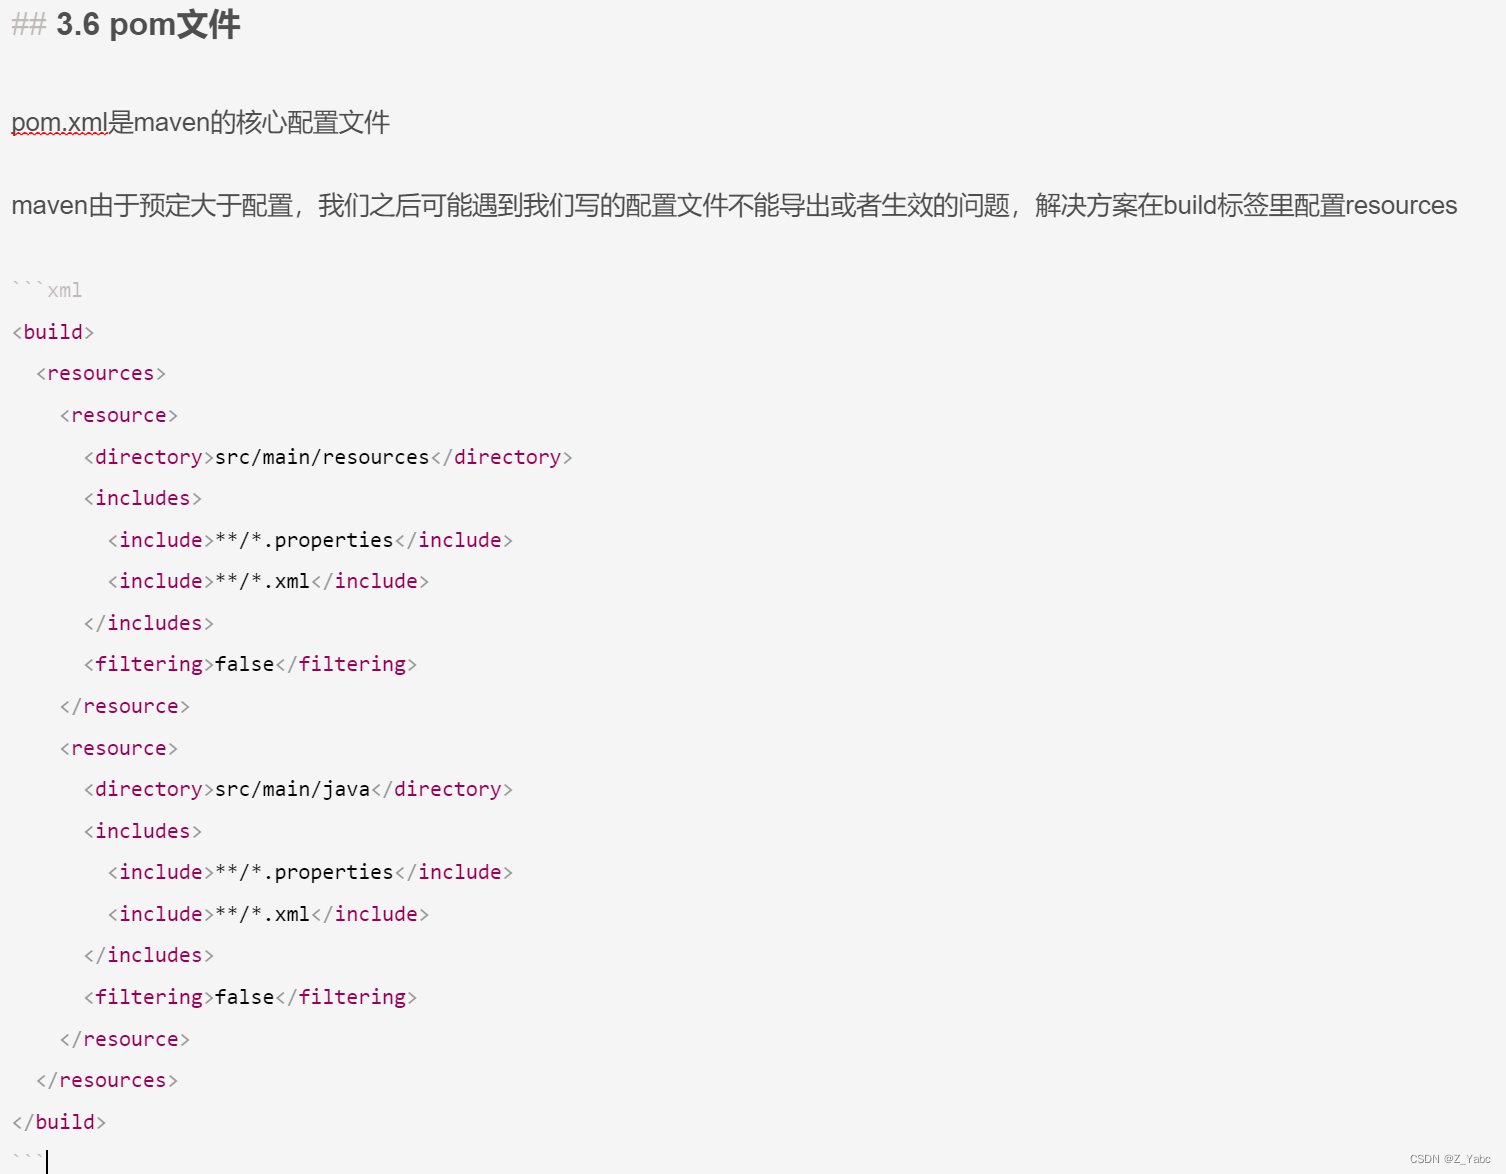Click the paragraph starting 'maven由于预定大于配置'
Image resolution: width=1506 pixels, height=1174 pixels.
[x=734, y=206]
